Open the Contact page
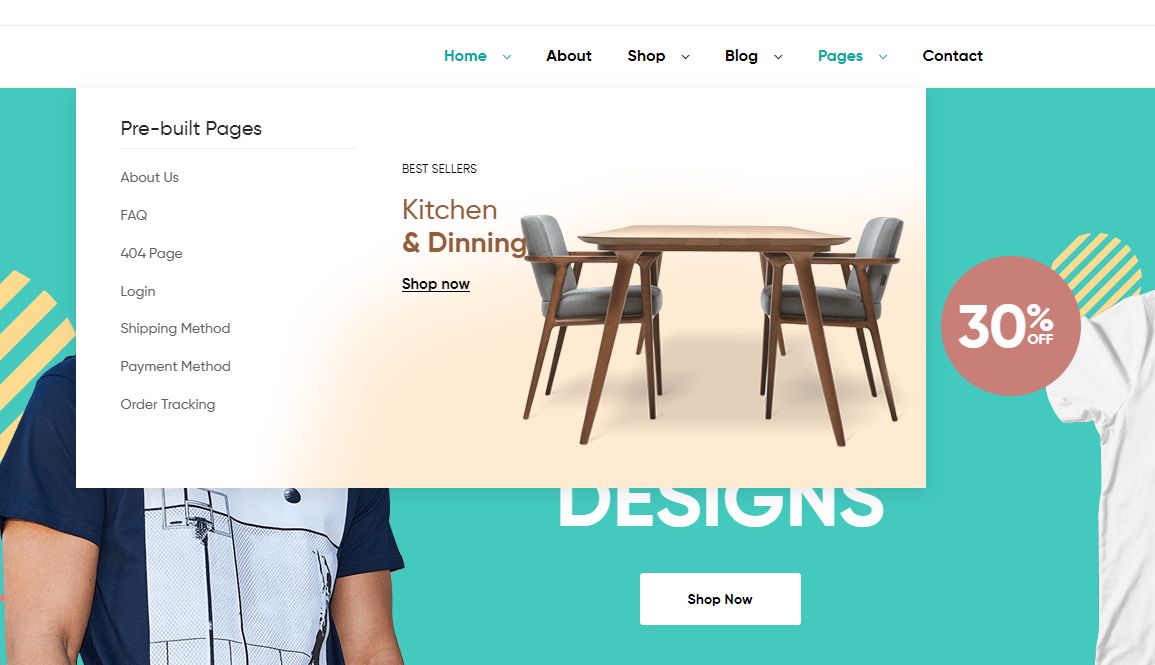Image resolution: width=1155 pixels, height=665 pixels. (x=952, y=56)
